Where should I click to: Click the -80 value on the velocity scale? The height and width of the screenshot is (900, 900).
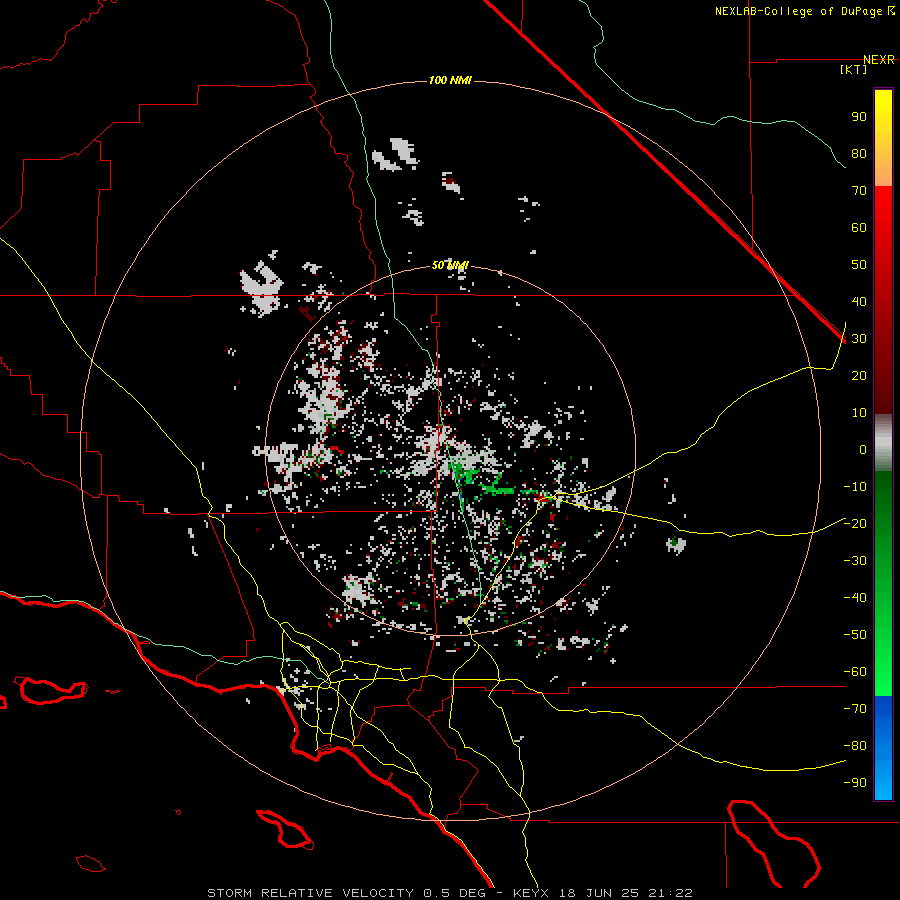pos(855,746)
